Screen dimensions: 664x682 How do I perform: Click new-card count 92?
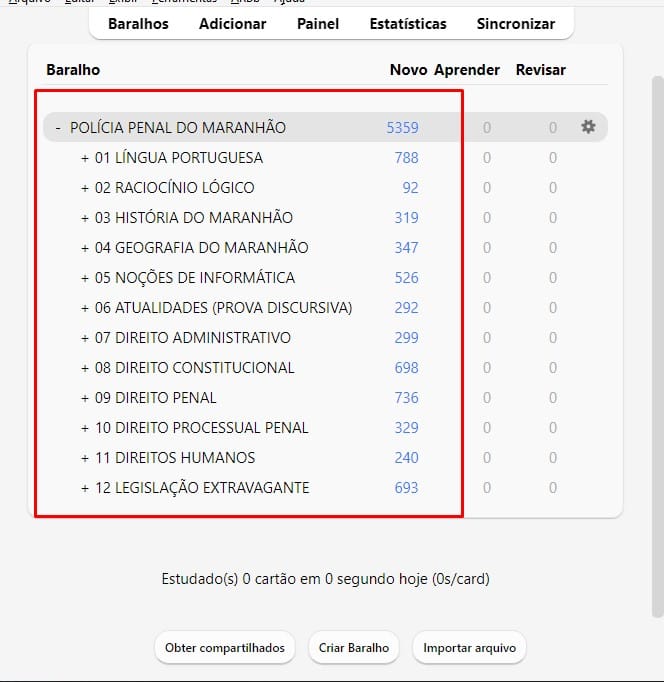click(410, 188)
